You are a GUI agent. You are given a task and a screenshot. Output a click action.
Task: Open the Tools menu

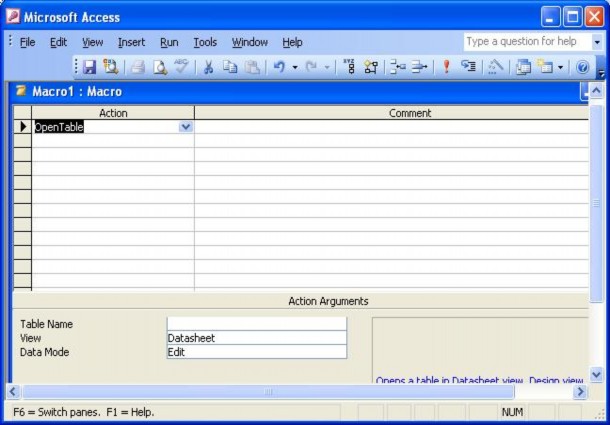coord(205,42)
